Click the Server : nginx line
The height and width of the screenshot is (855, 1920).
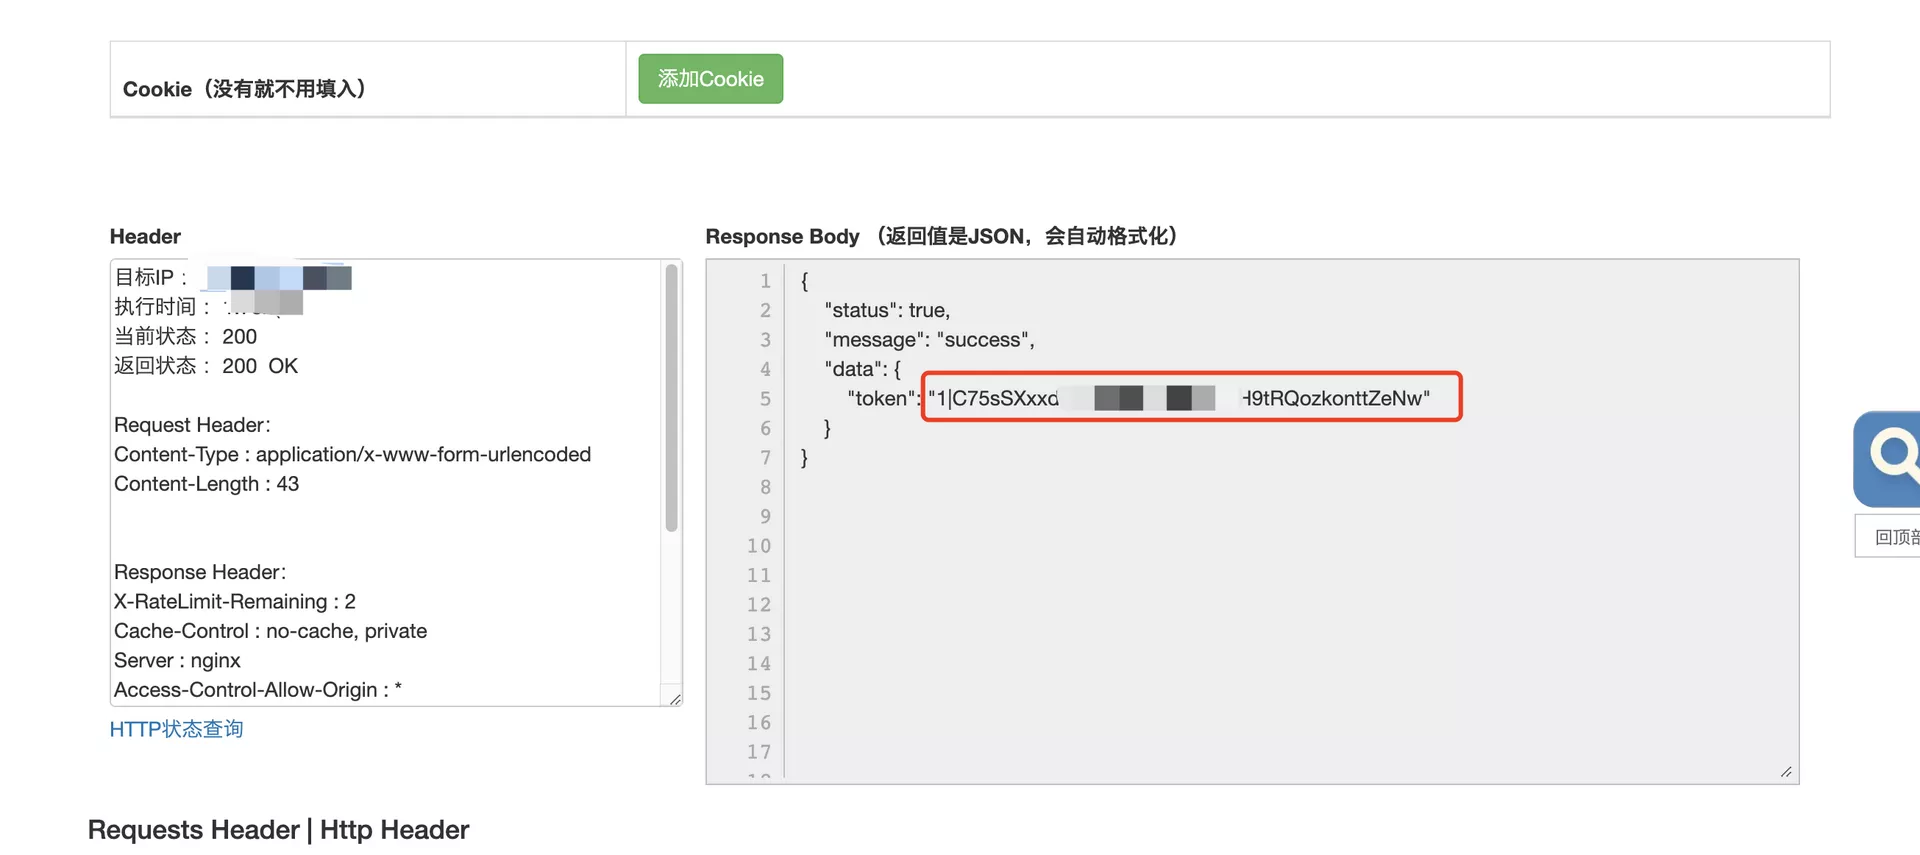177,660
